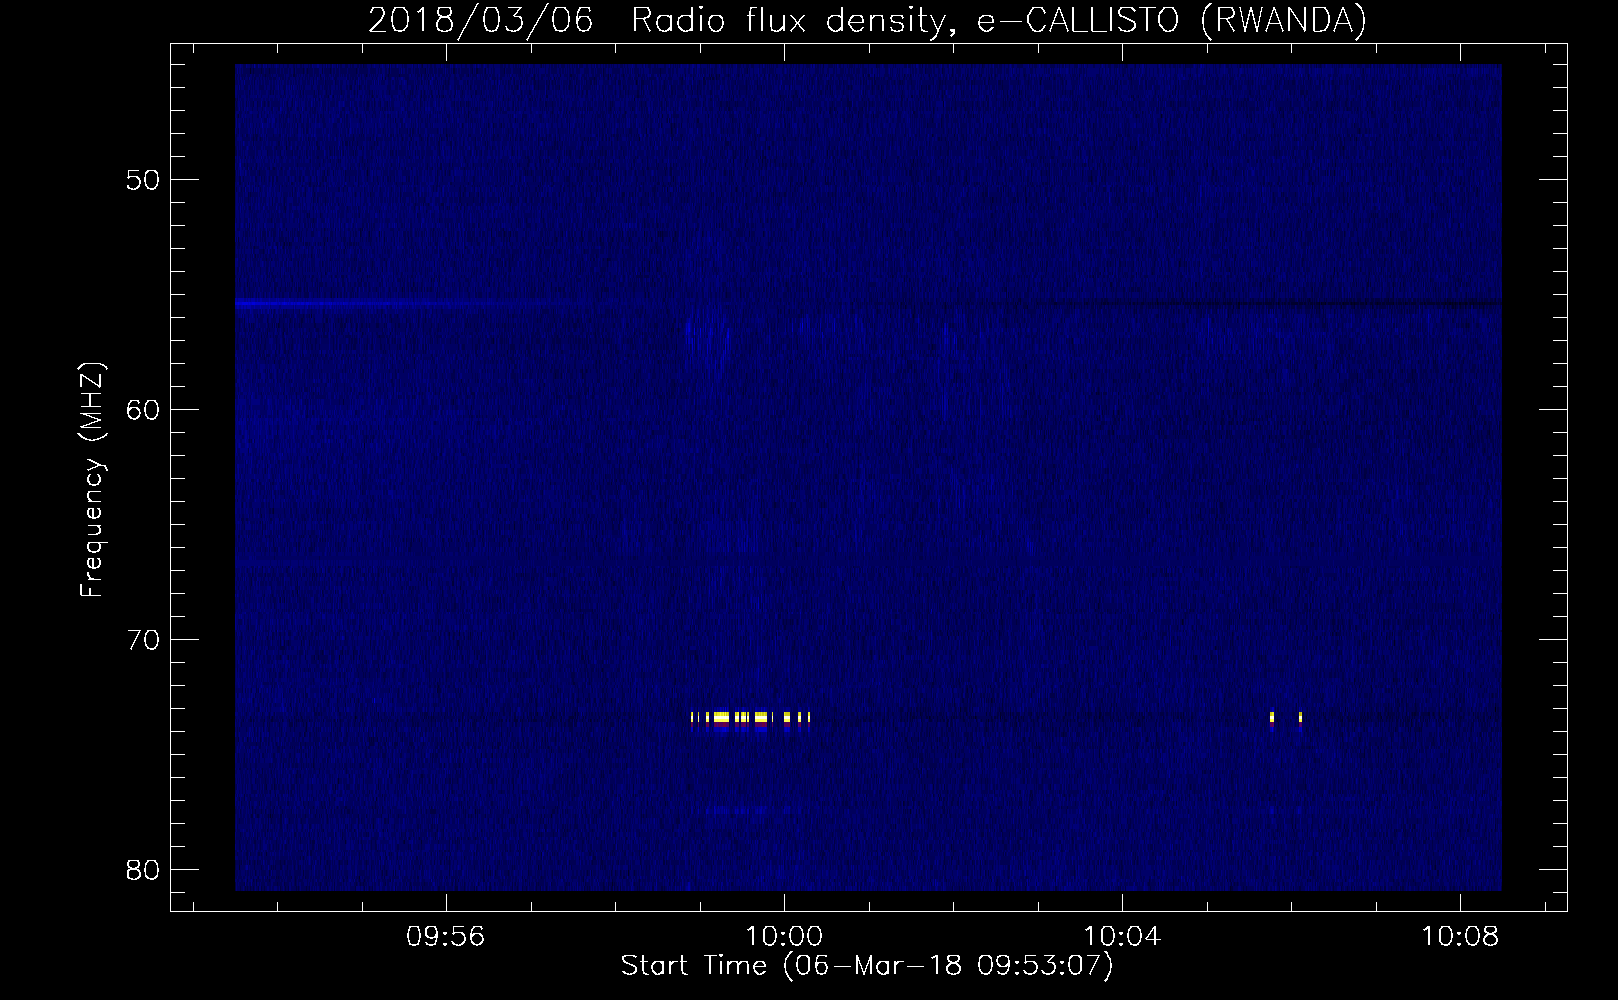This screenshot has height=1000, width=1618.
Task: Click the 10:00 time tick label
Action: tap(784, 937)
